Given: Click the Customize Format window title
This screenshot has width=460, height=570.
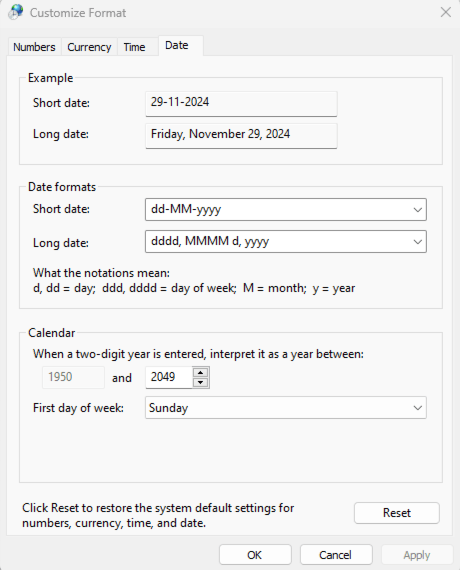Looking at the screenshot, I should (x=78, y=13).
